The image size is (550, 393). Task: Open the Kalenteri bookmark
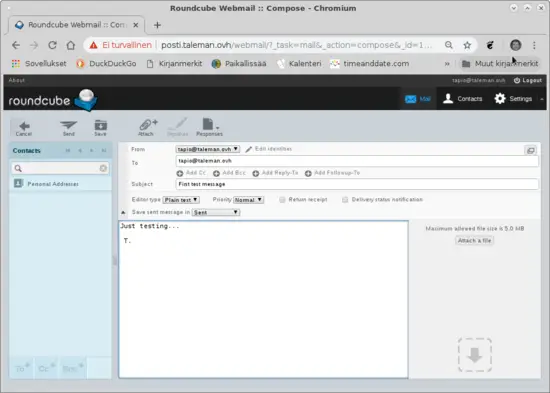(299, 64)
